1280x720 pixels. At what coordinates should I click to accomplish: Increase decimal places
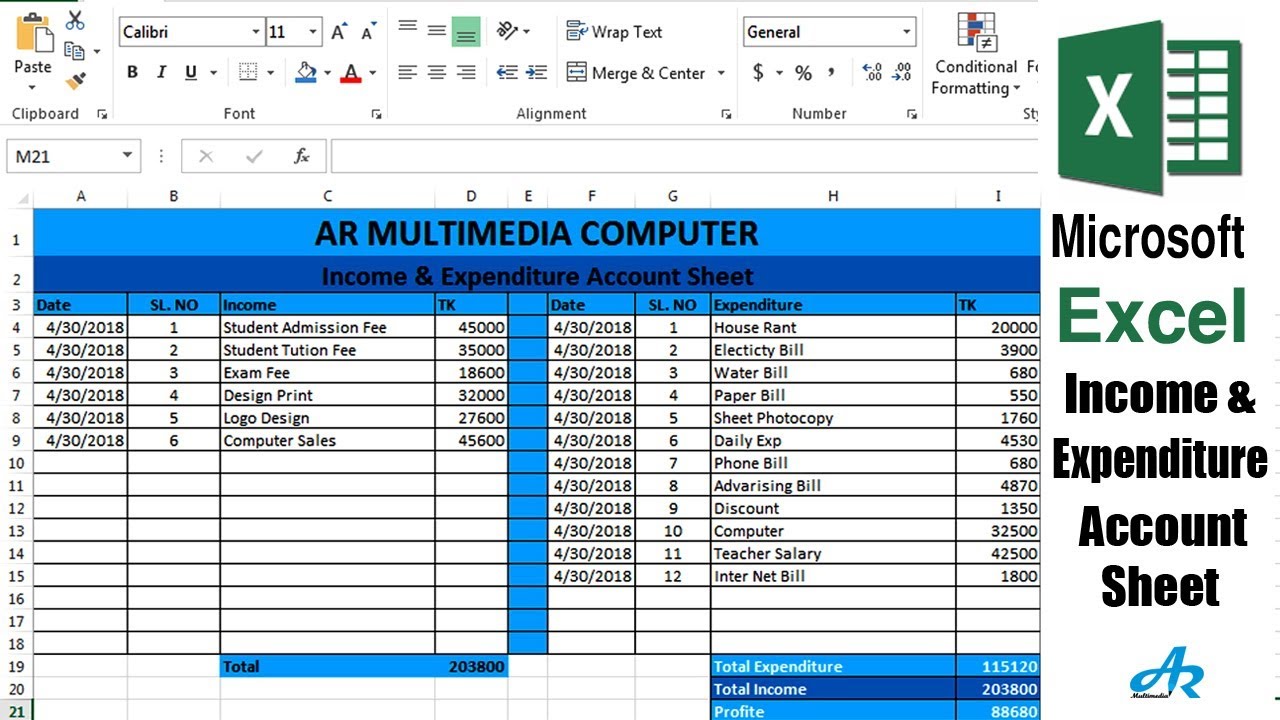[x=872, y=72]
